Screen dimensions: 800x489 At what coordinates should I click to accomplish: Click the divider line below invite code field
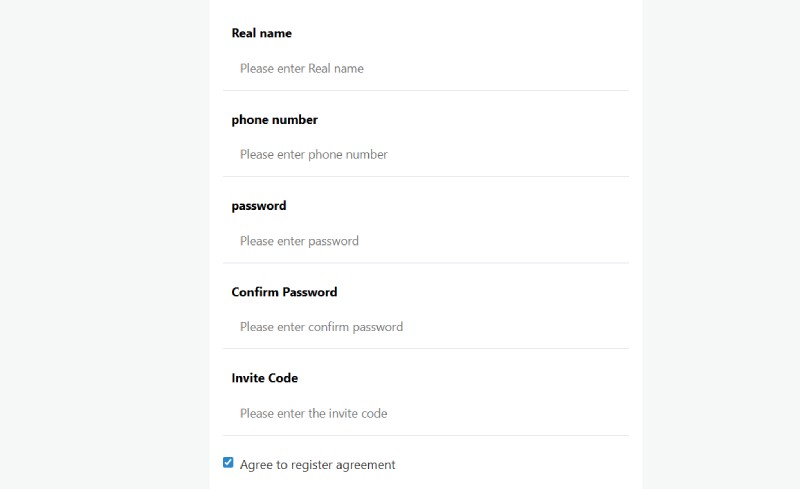[426, 435]
